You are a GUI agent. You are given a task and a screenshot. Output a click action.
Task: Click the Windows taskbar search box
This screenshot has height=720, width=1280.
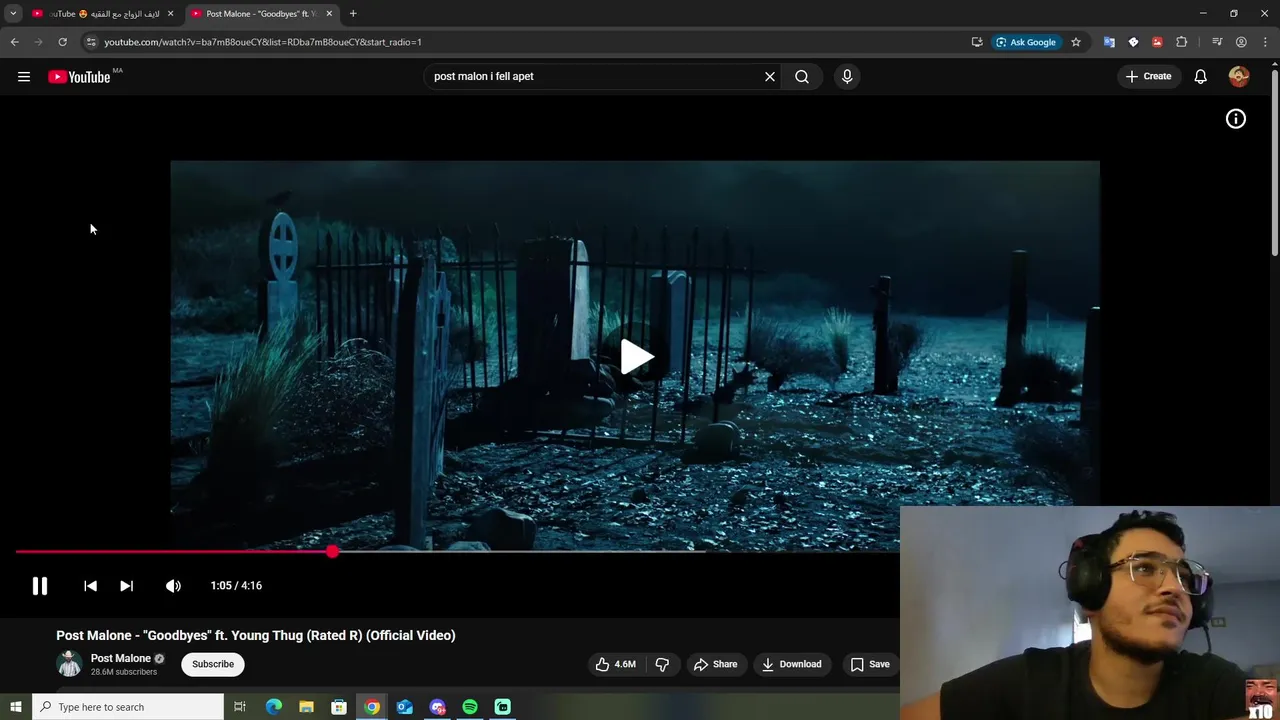coord(128,707)
